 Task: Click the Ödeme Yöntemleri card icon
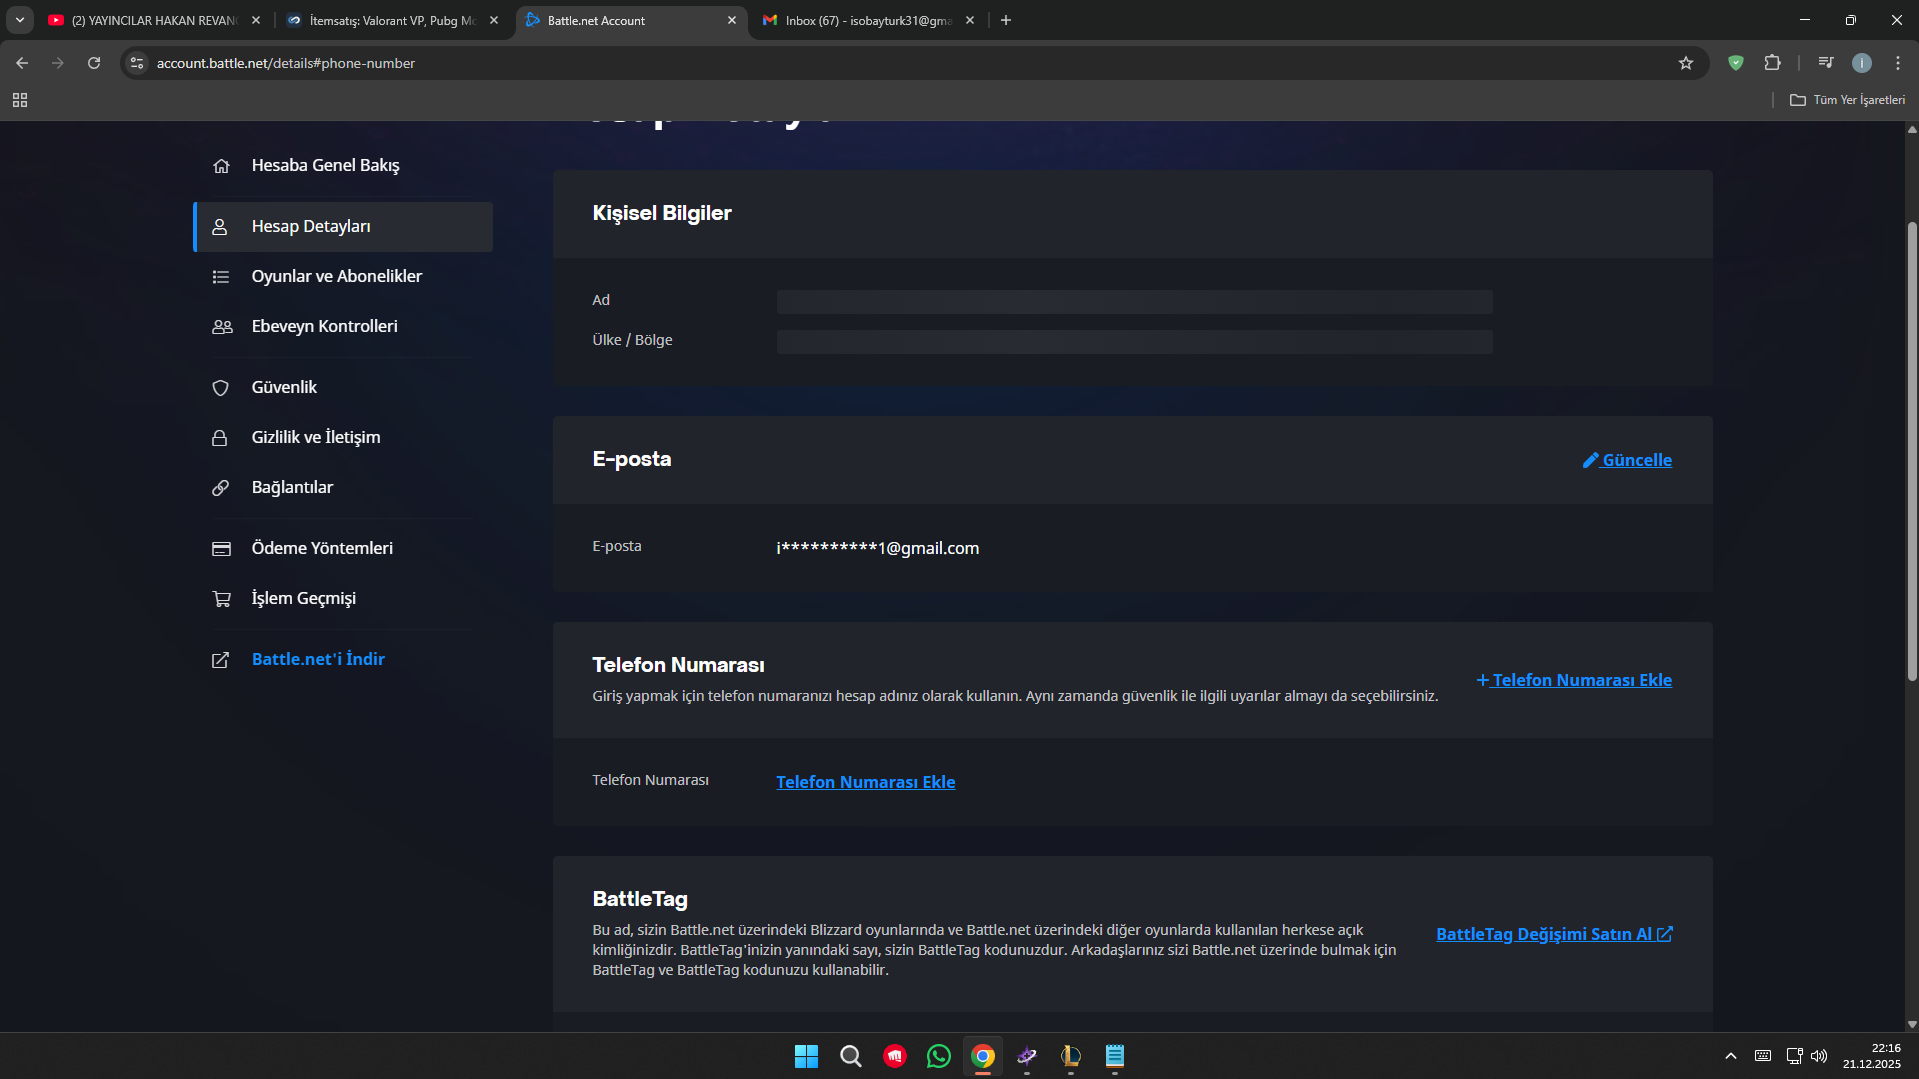222,549
